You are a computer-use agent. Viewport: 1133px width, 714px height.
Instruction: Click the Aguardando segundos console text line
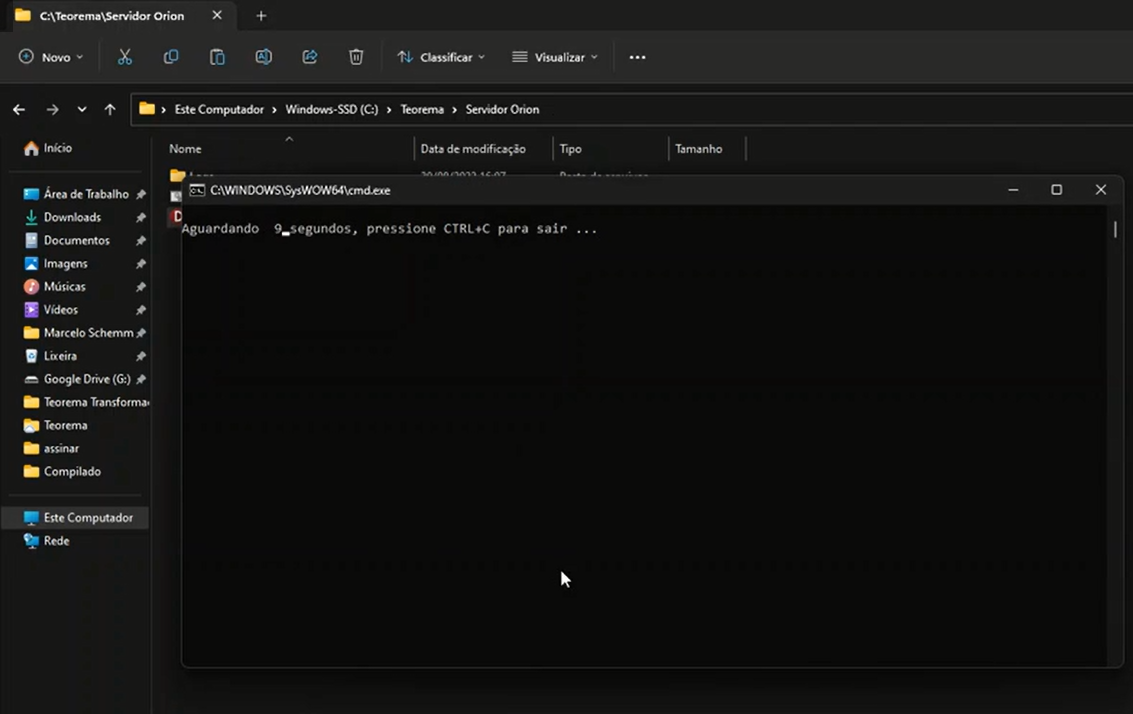[x=389, y=228]
